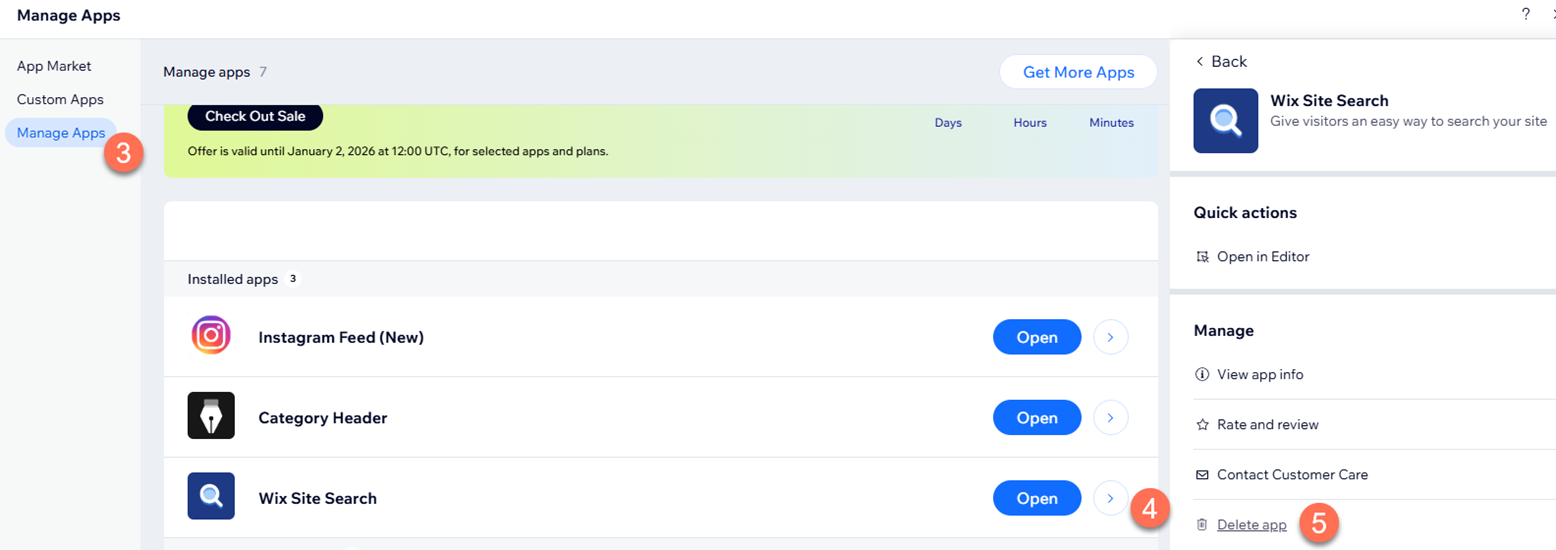Screen dimensions: 1556x550
Task: Click the envelope icon for Contact Customer Care
Action: coord(1203,475)
